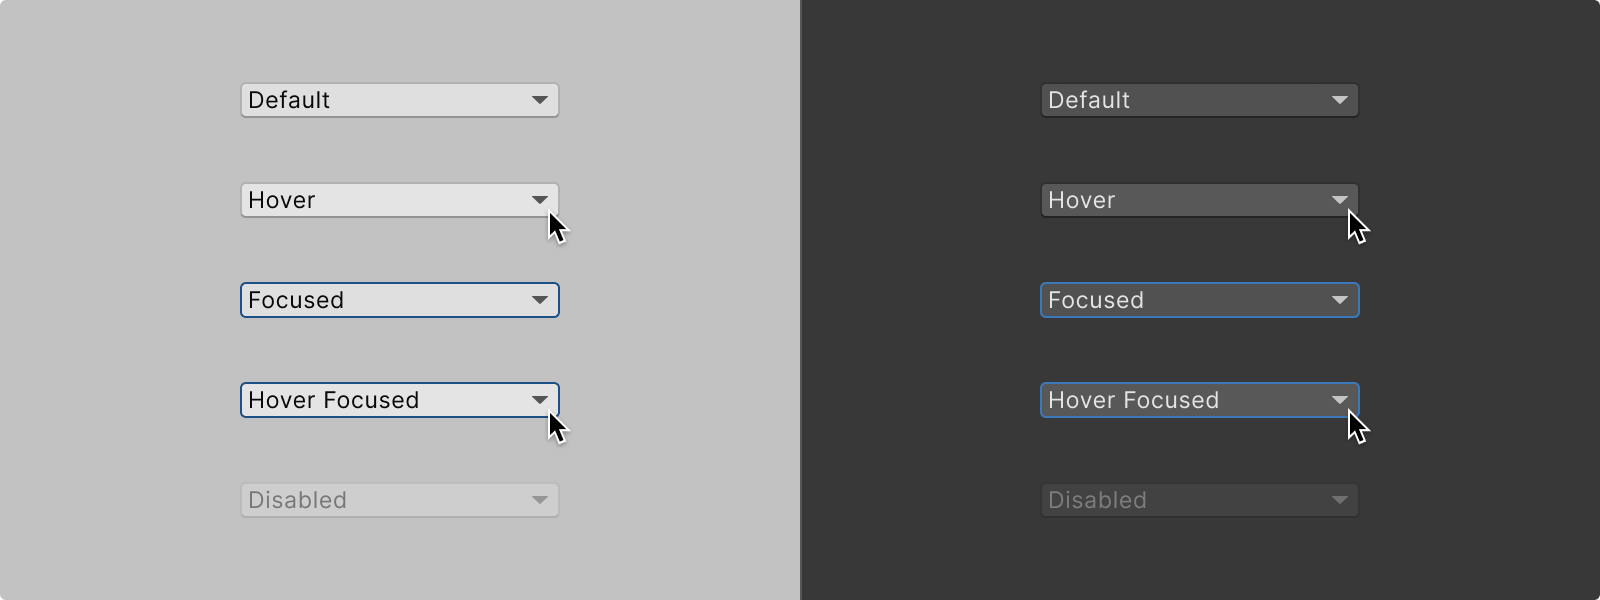Open the Focused dropdown in the light theme

click(x=400, y=300)
